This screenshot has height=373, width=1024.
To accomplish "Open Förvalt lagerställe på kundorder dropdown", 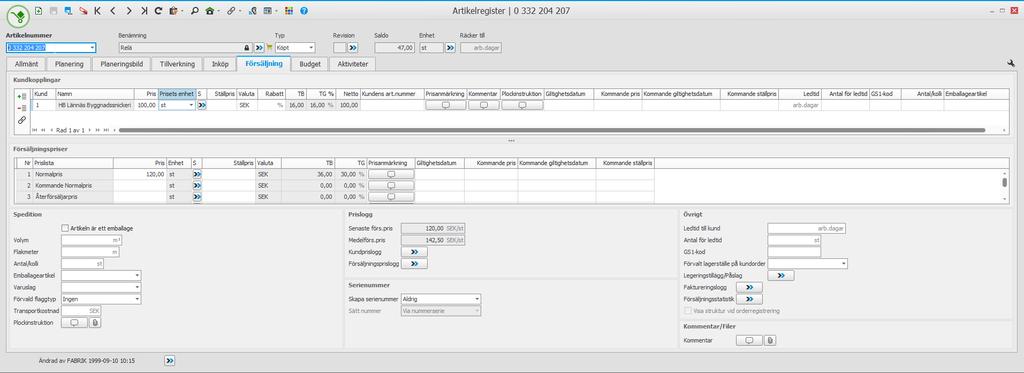I will (844, 263).
